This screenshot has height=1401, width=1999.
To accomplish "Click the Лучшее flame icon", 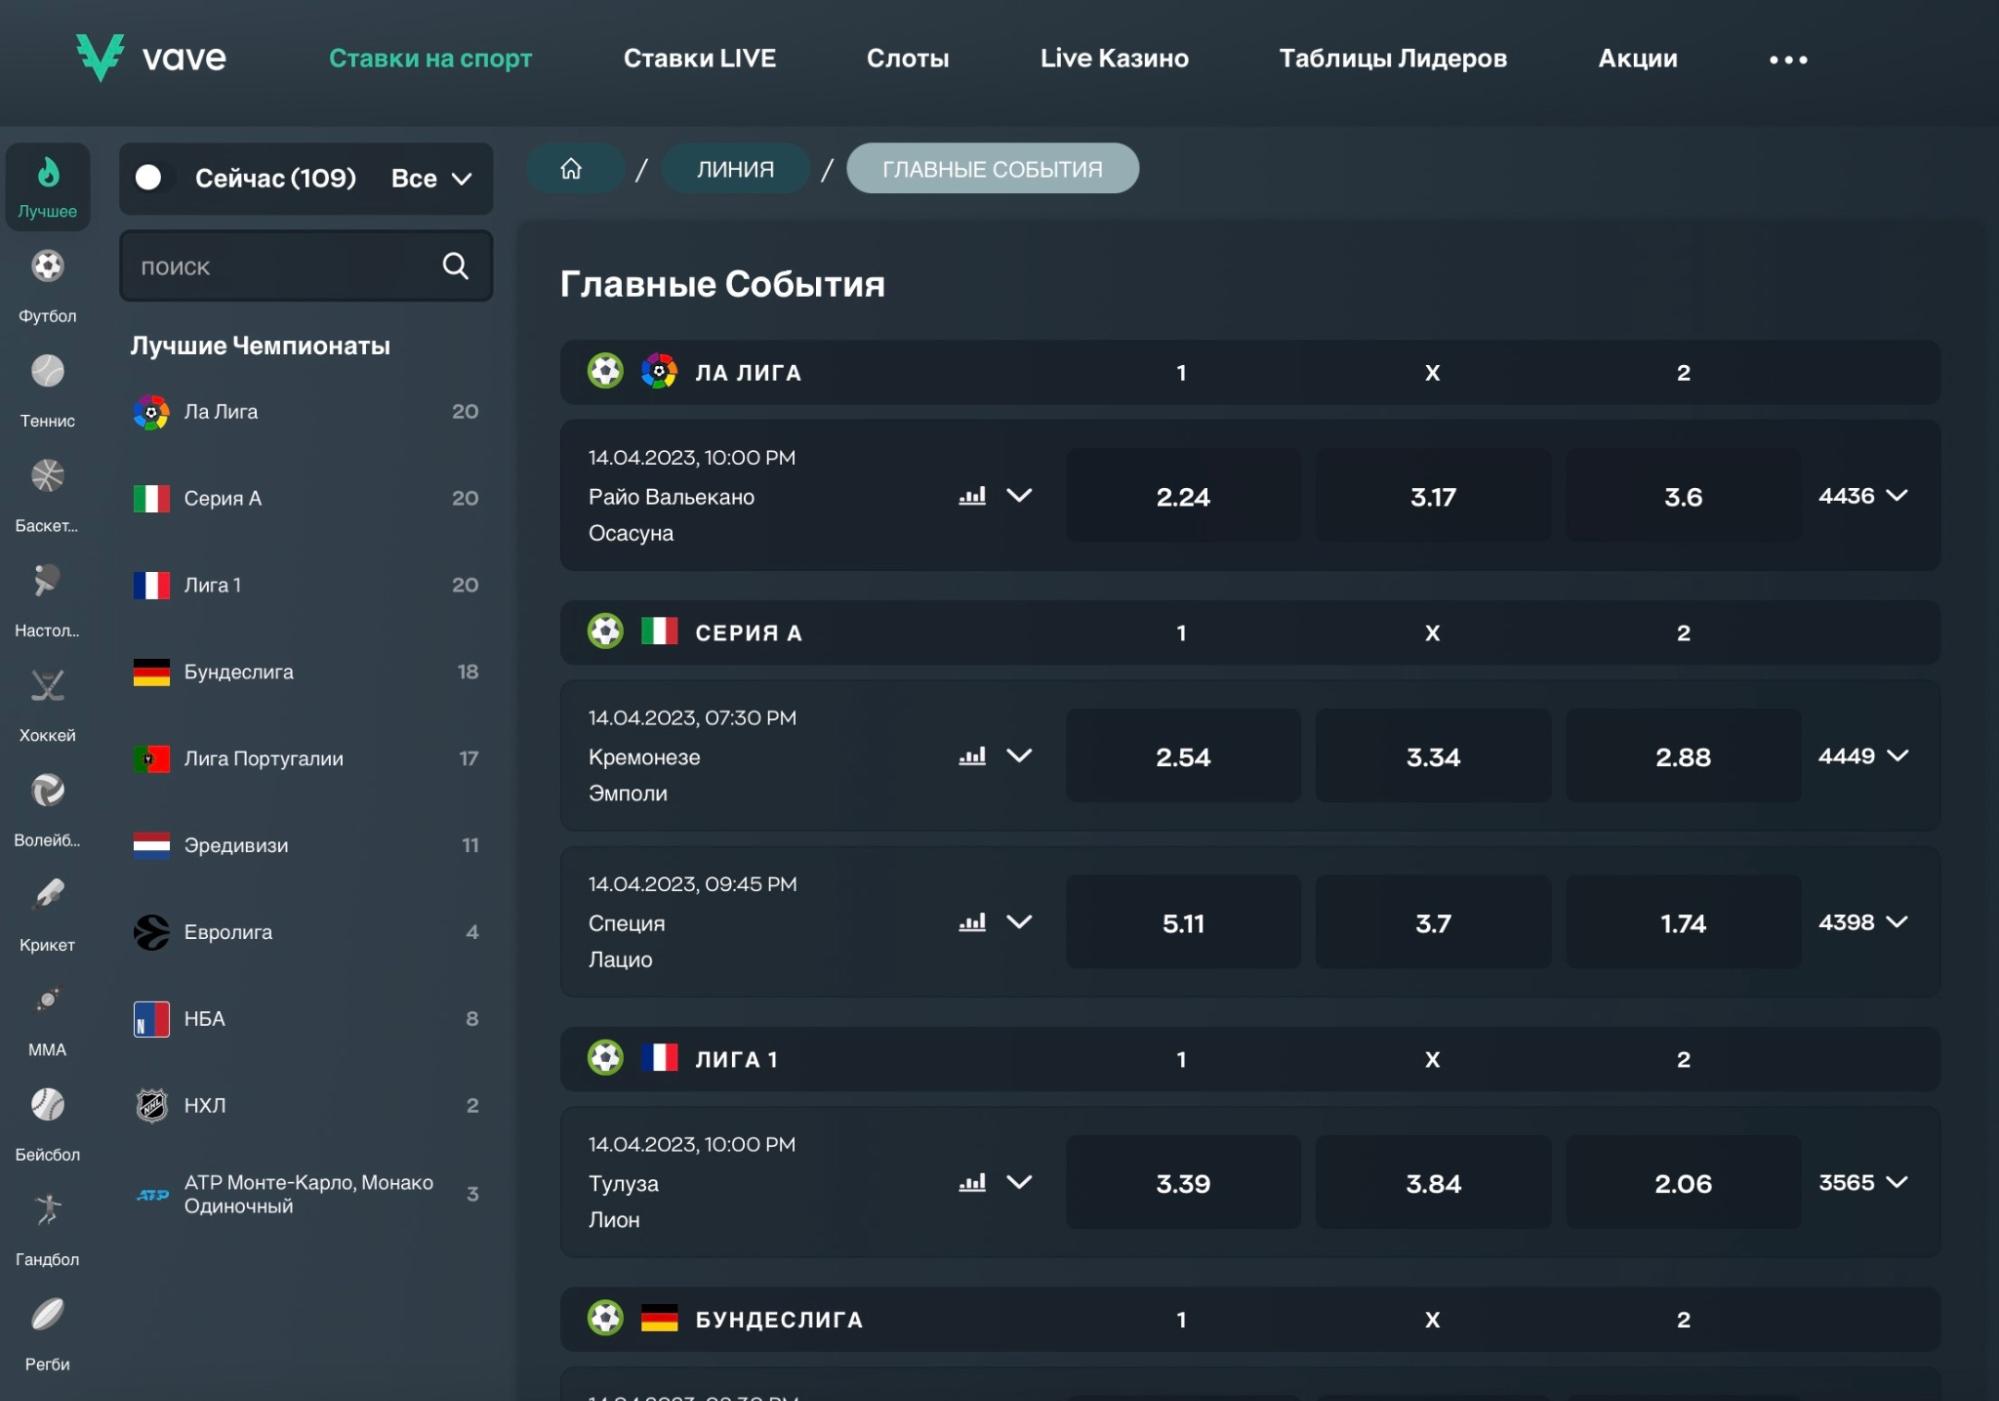I will coord(47,173).
